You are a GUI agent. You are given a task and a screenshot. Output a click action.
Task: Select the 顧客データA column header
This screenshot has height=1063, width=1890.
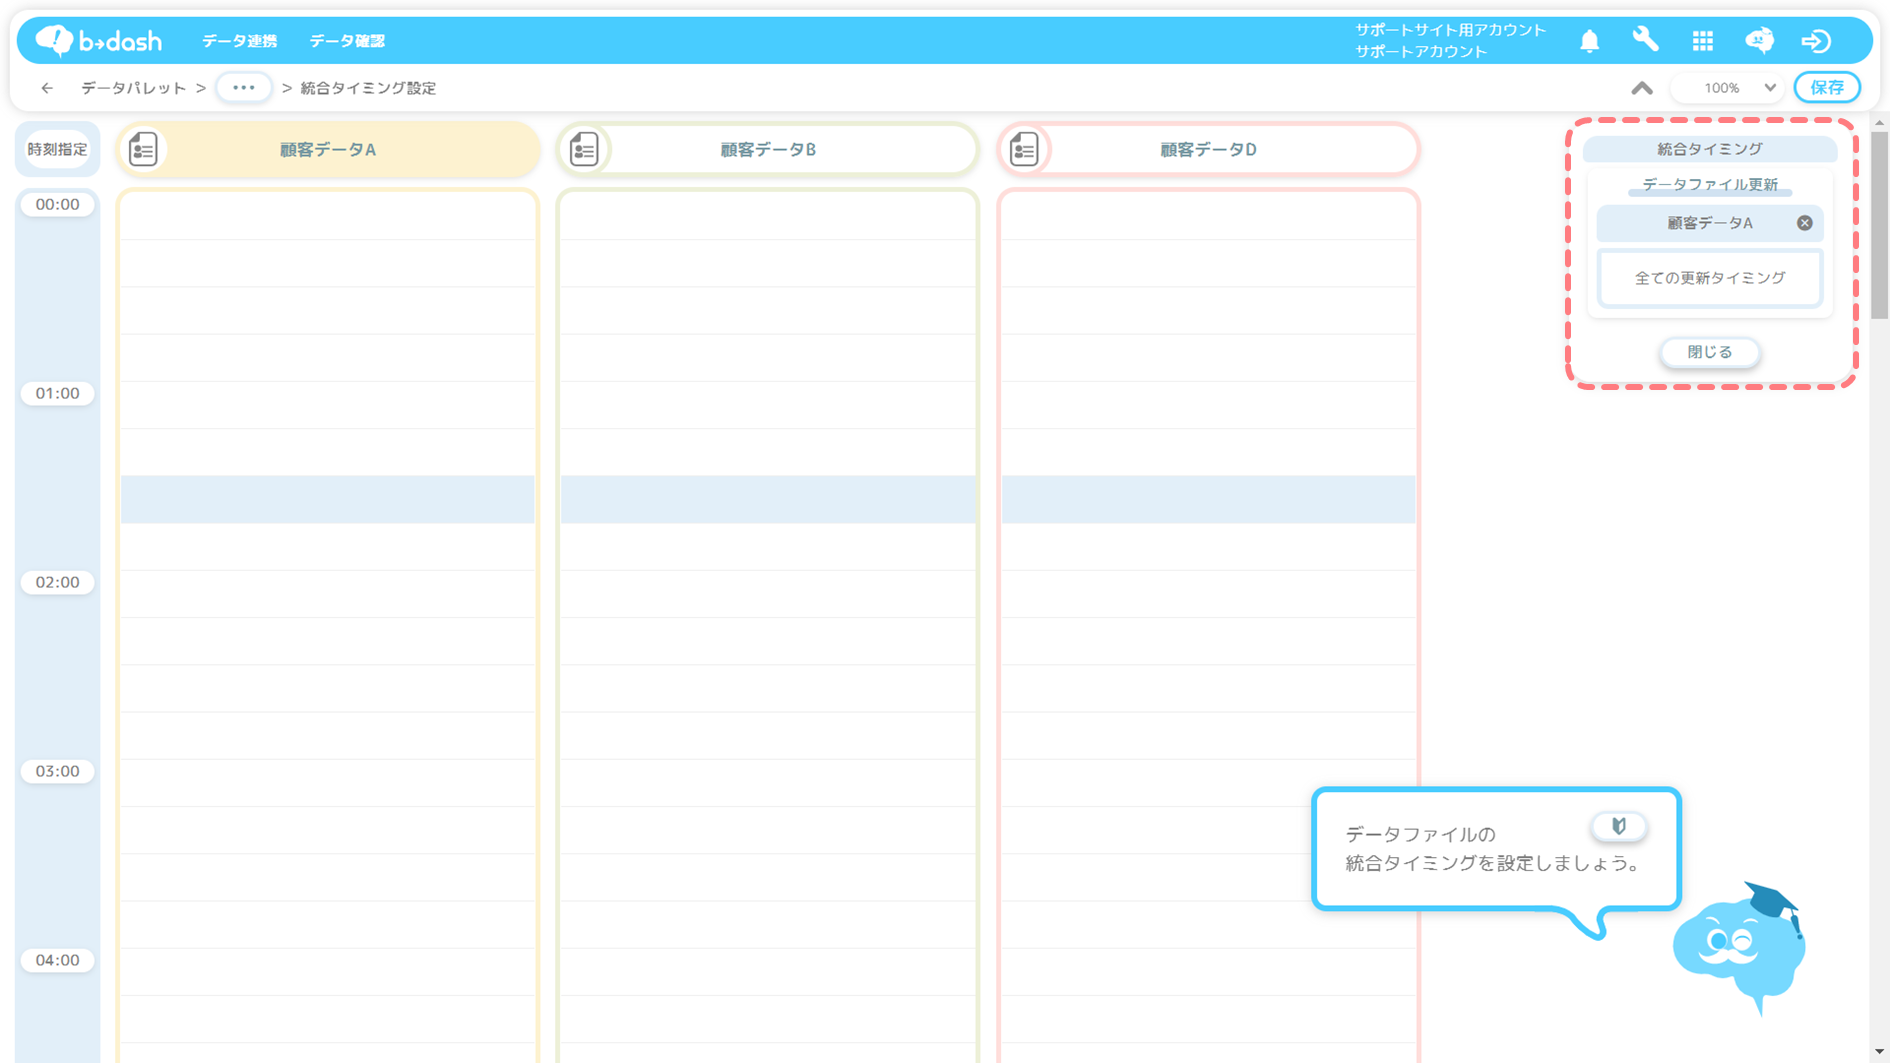point(328,149)
